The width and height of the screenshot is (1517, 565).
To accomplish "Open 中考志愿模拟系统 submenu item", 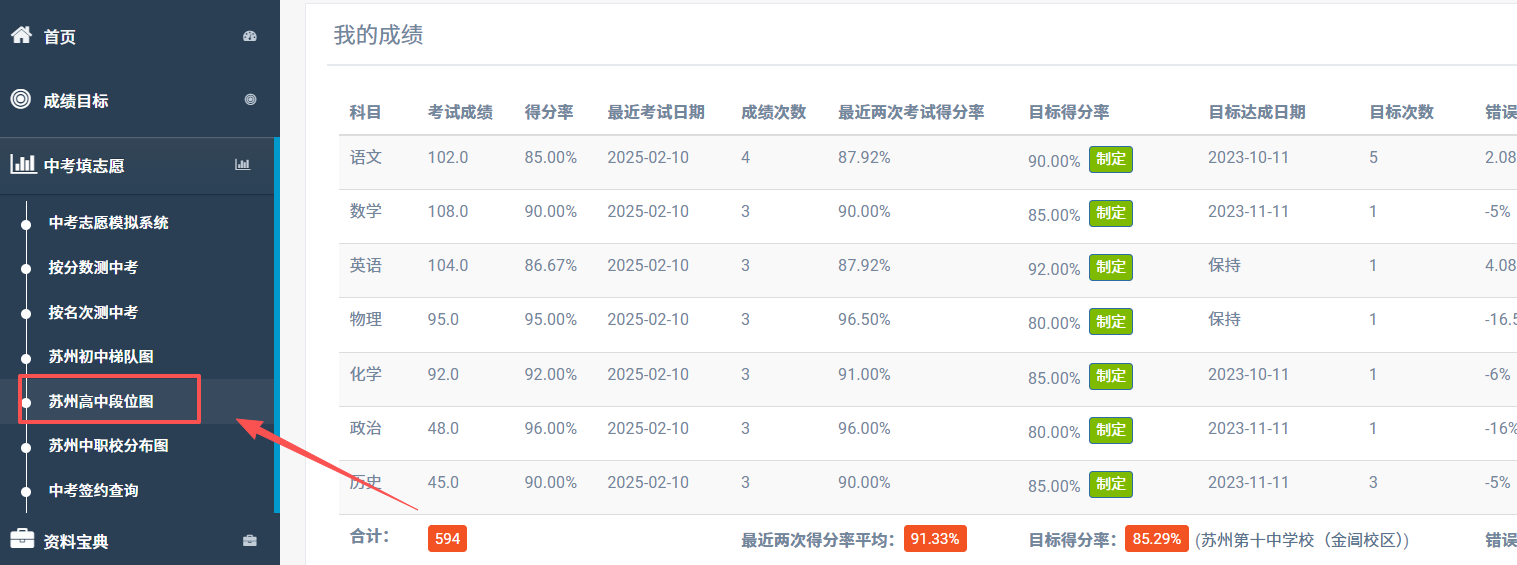I will [108, 223].
